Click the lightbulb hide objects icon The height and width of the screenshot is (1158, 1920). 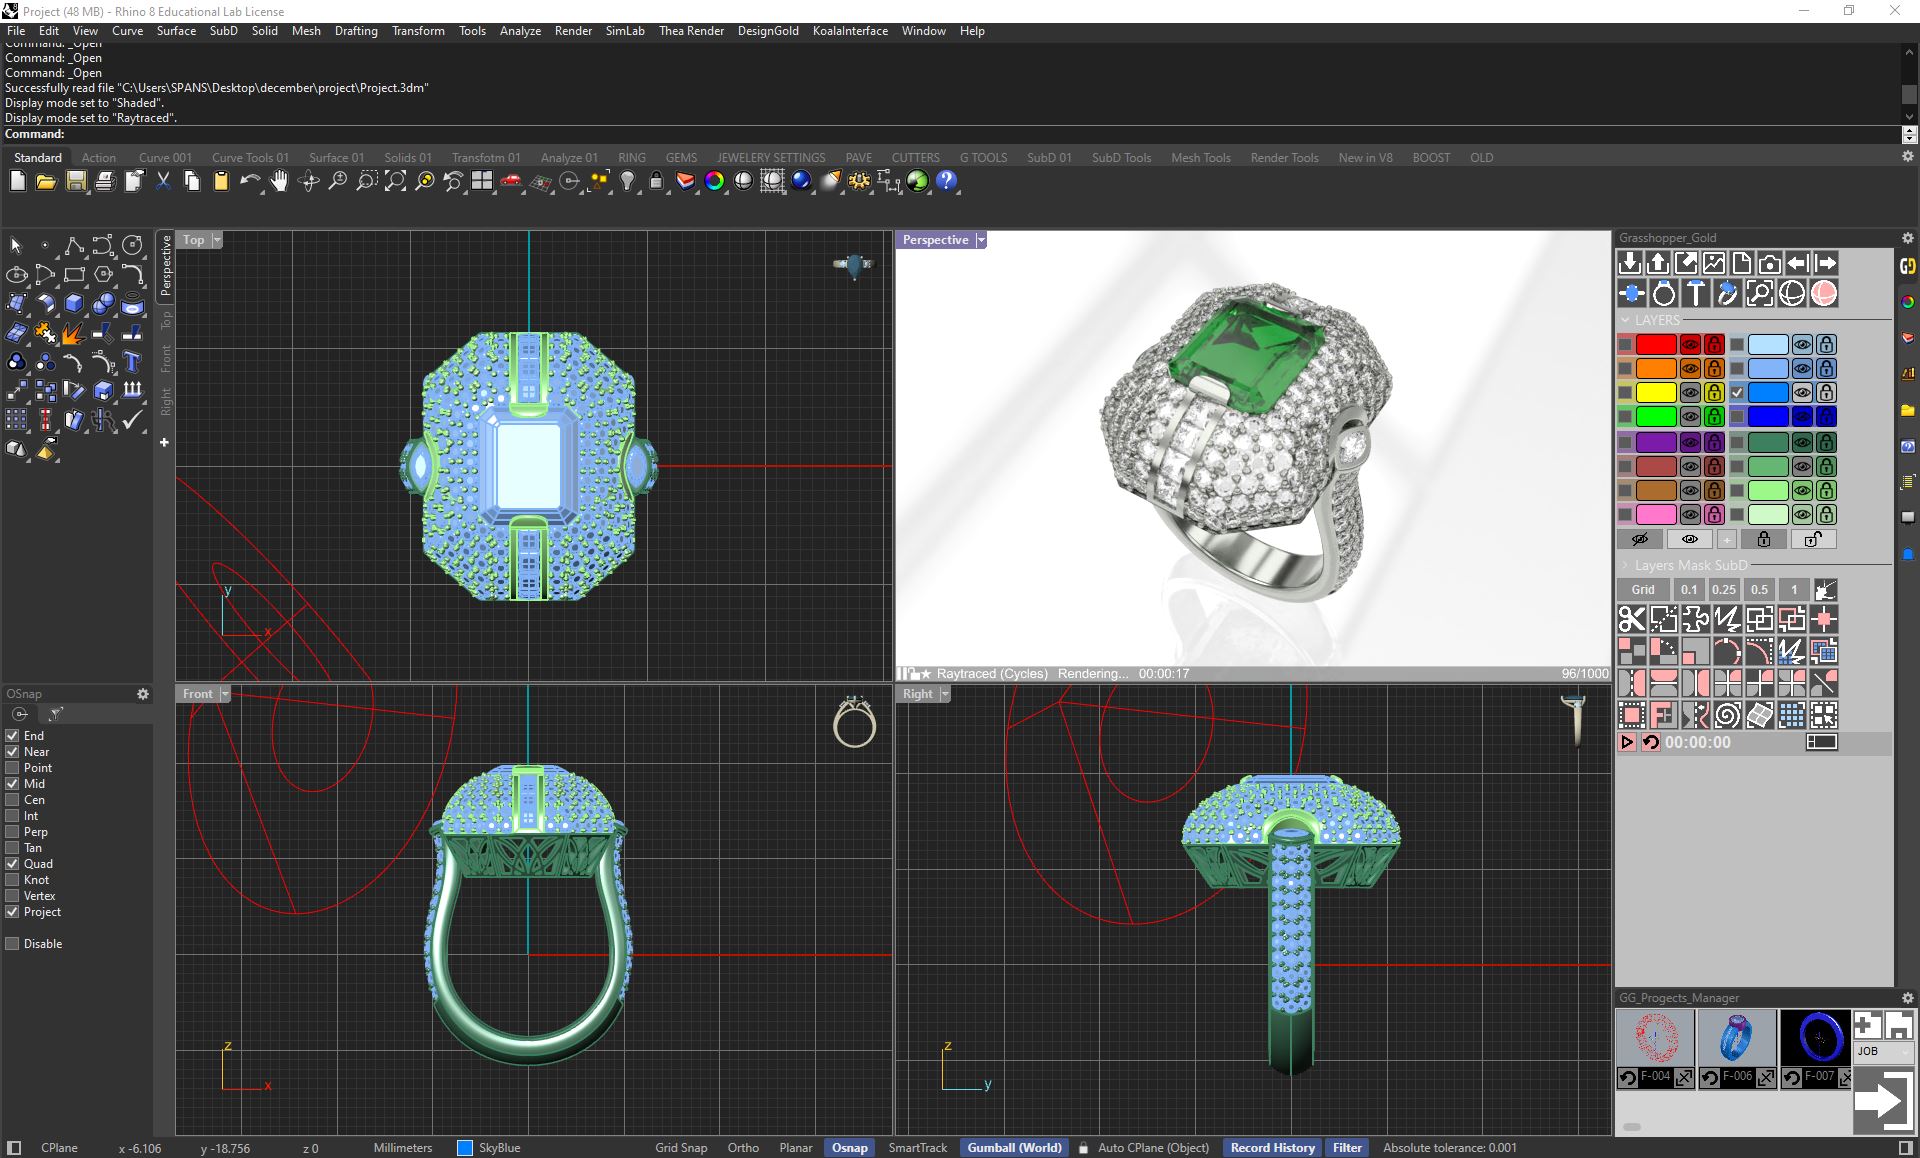click(627, 181)
